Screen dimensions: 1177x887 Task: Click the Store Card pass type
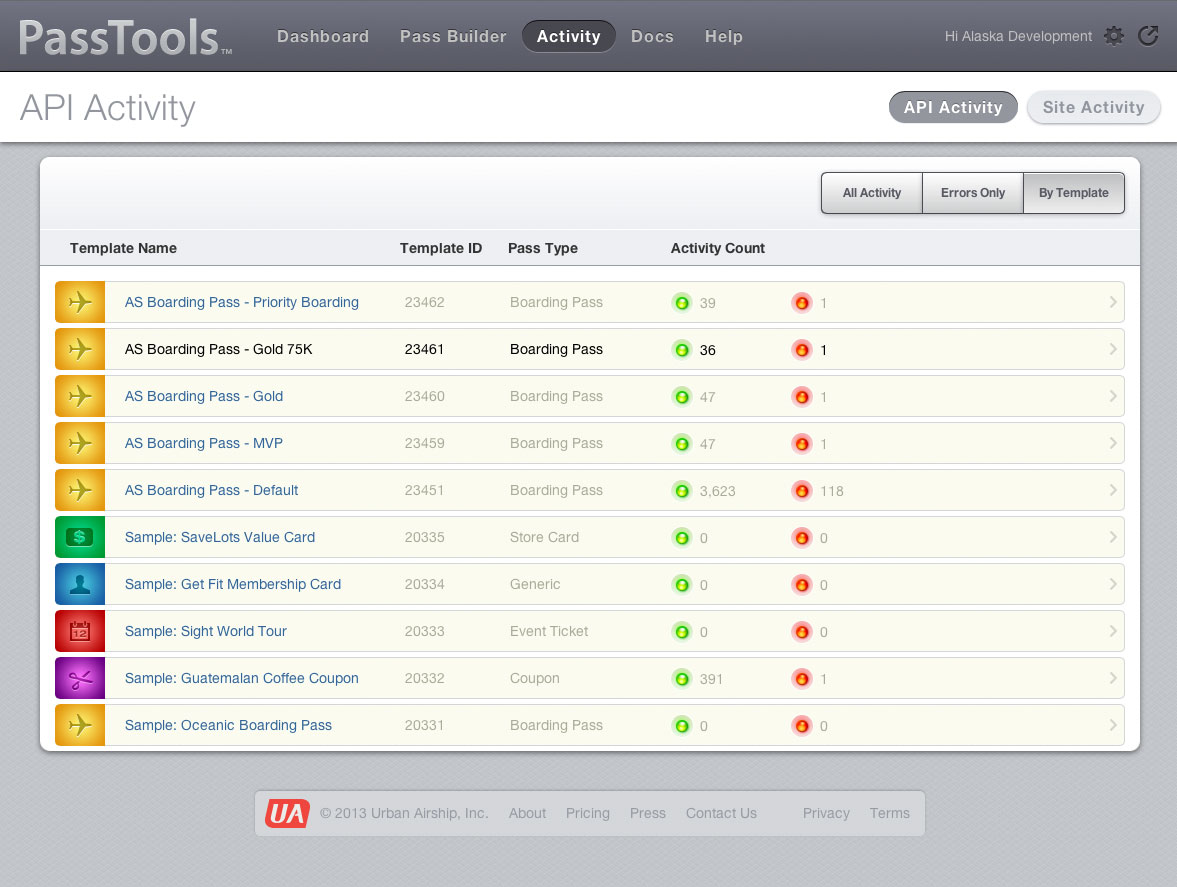pyautogui.click(x=544, y=537)
